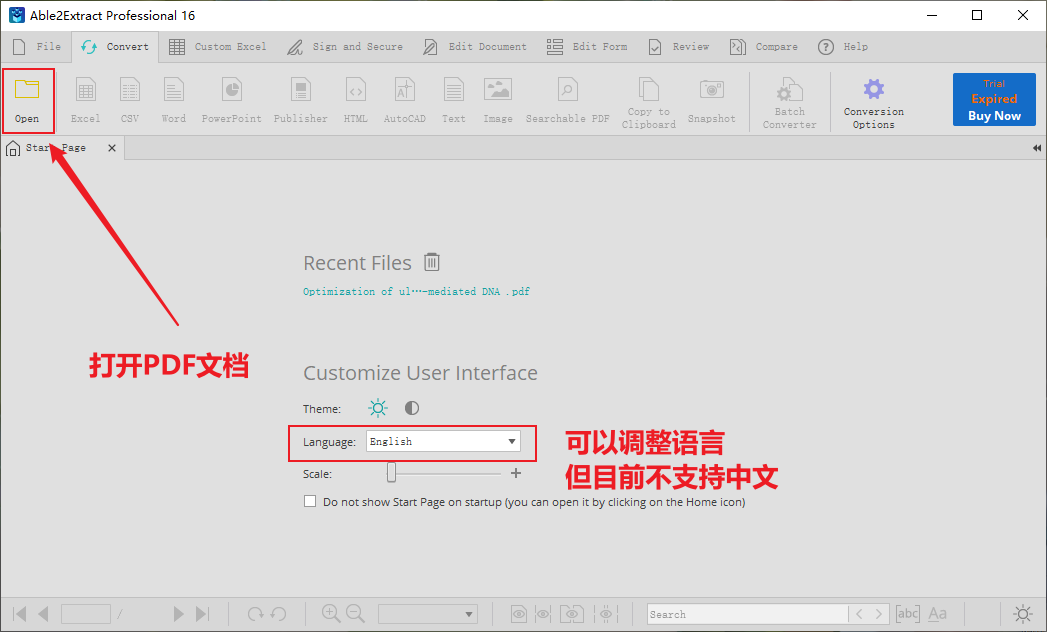Clear recent files with trash icon
The width and height of the screenshot is (1047, 632).
pyautogui.click(x=432, y=262)
